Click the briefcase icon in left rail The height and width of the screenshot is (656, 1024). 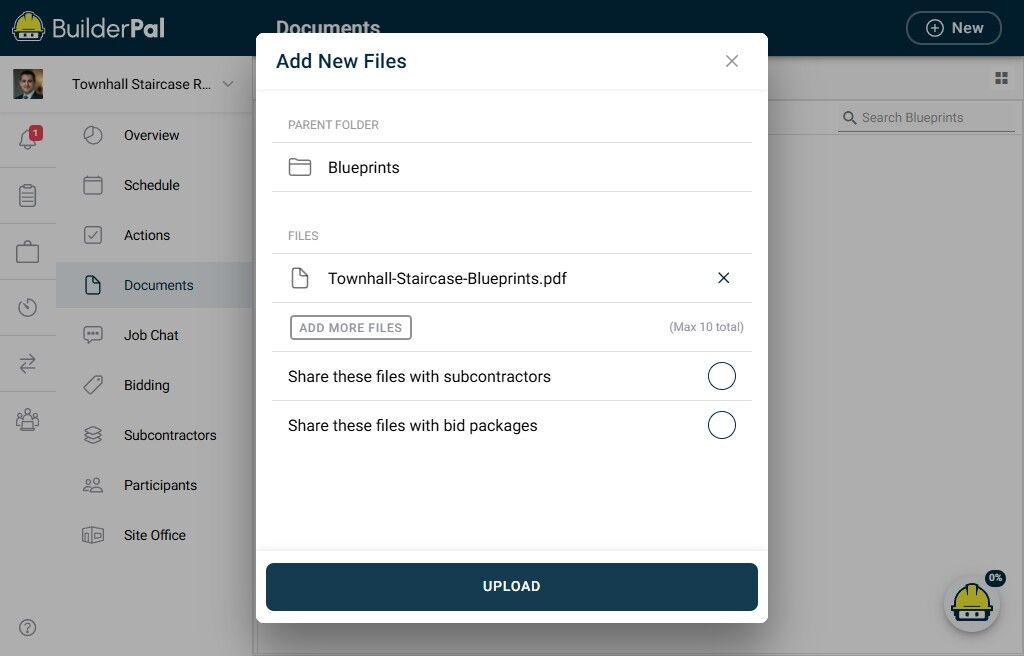(28, 252)
